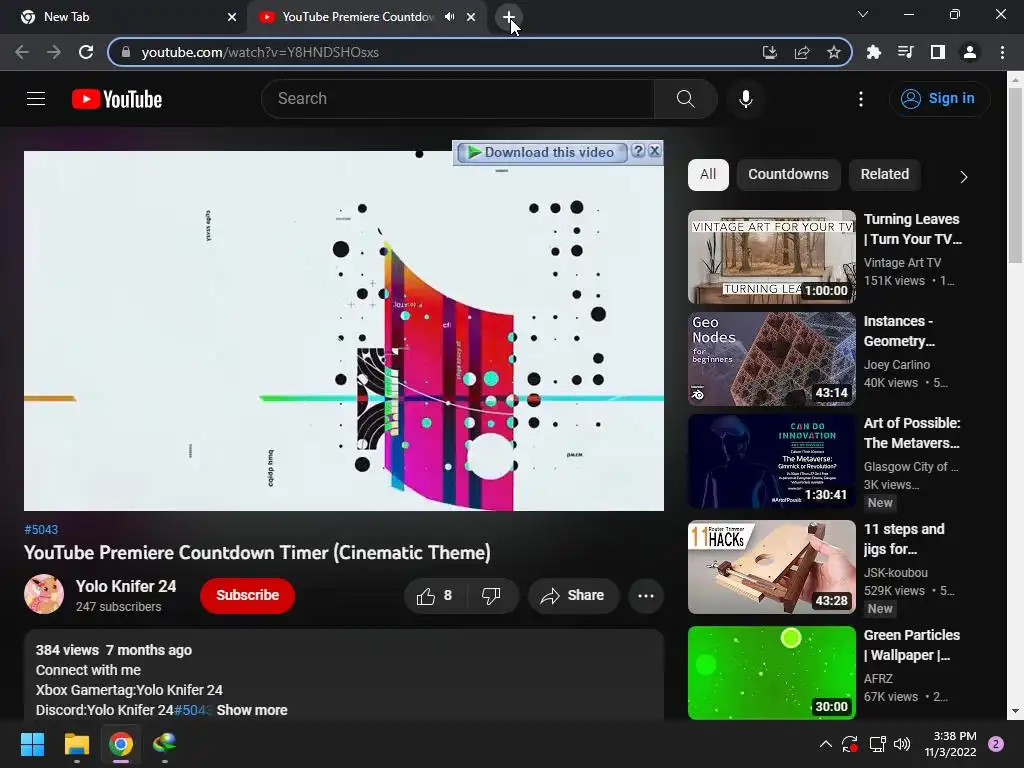Open YouTube settings three-dot menu
The height and width of the screenshot is (768, 1024).
pos(861,99)
